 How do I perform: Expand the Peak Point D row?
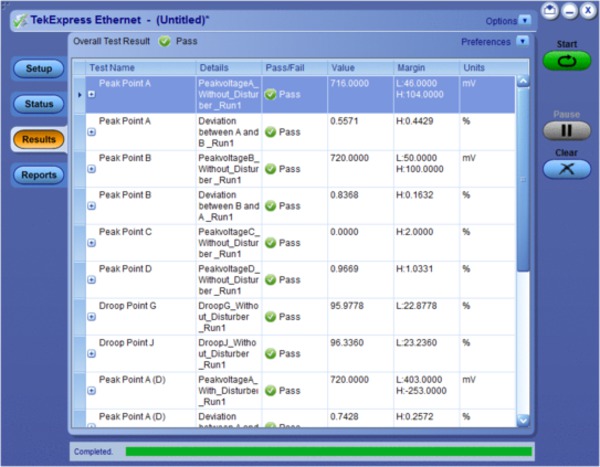point(92,280)
